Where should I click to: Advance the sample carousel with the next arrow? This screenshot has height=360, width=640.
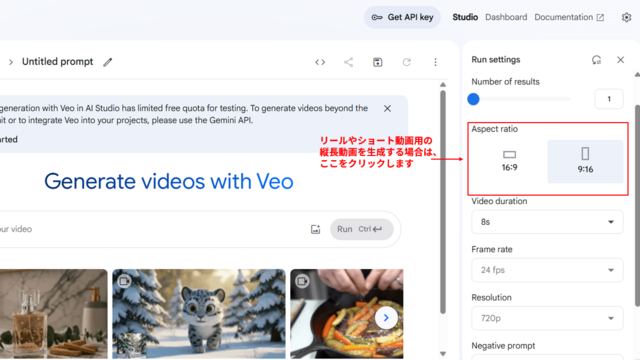point(386,318)
